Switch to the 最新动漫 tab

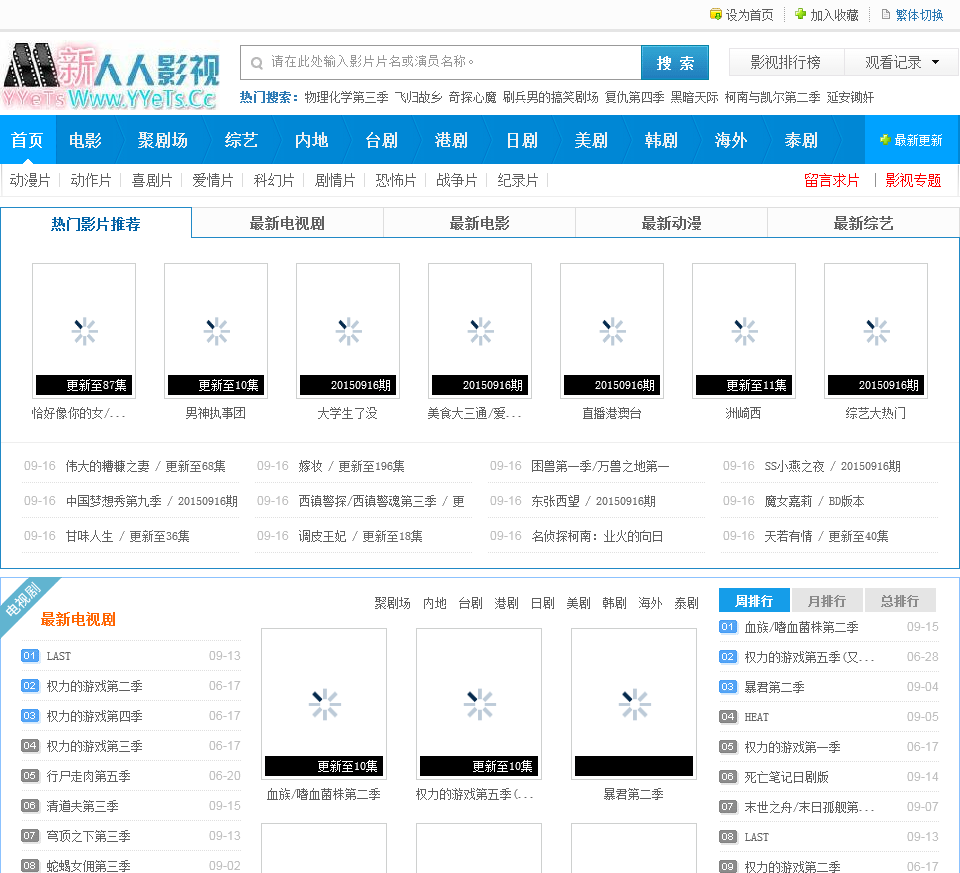click(x=671, y=223)
